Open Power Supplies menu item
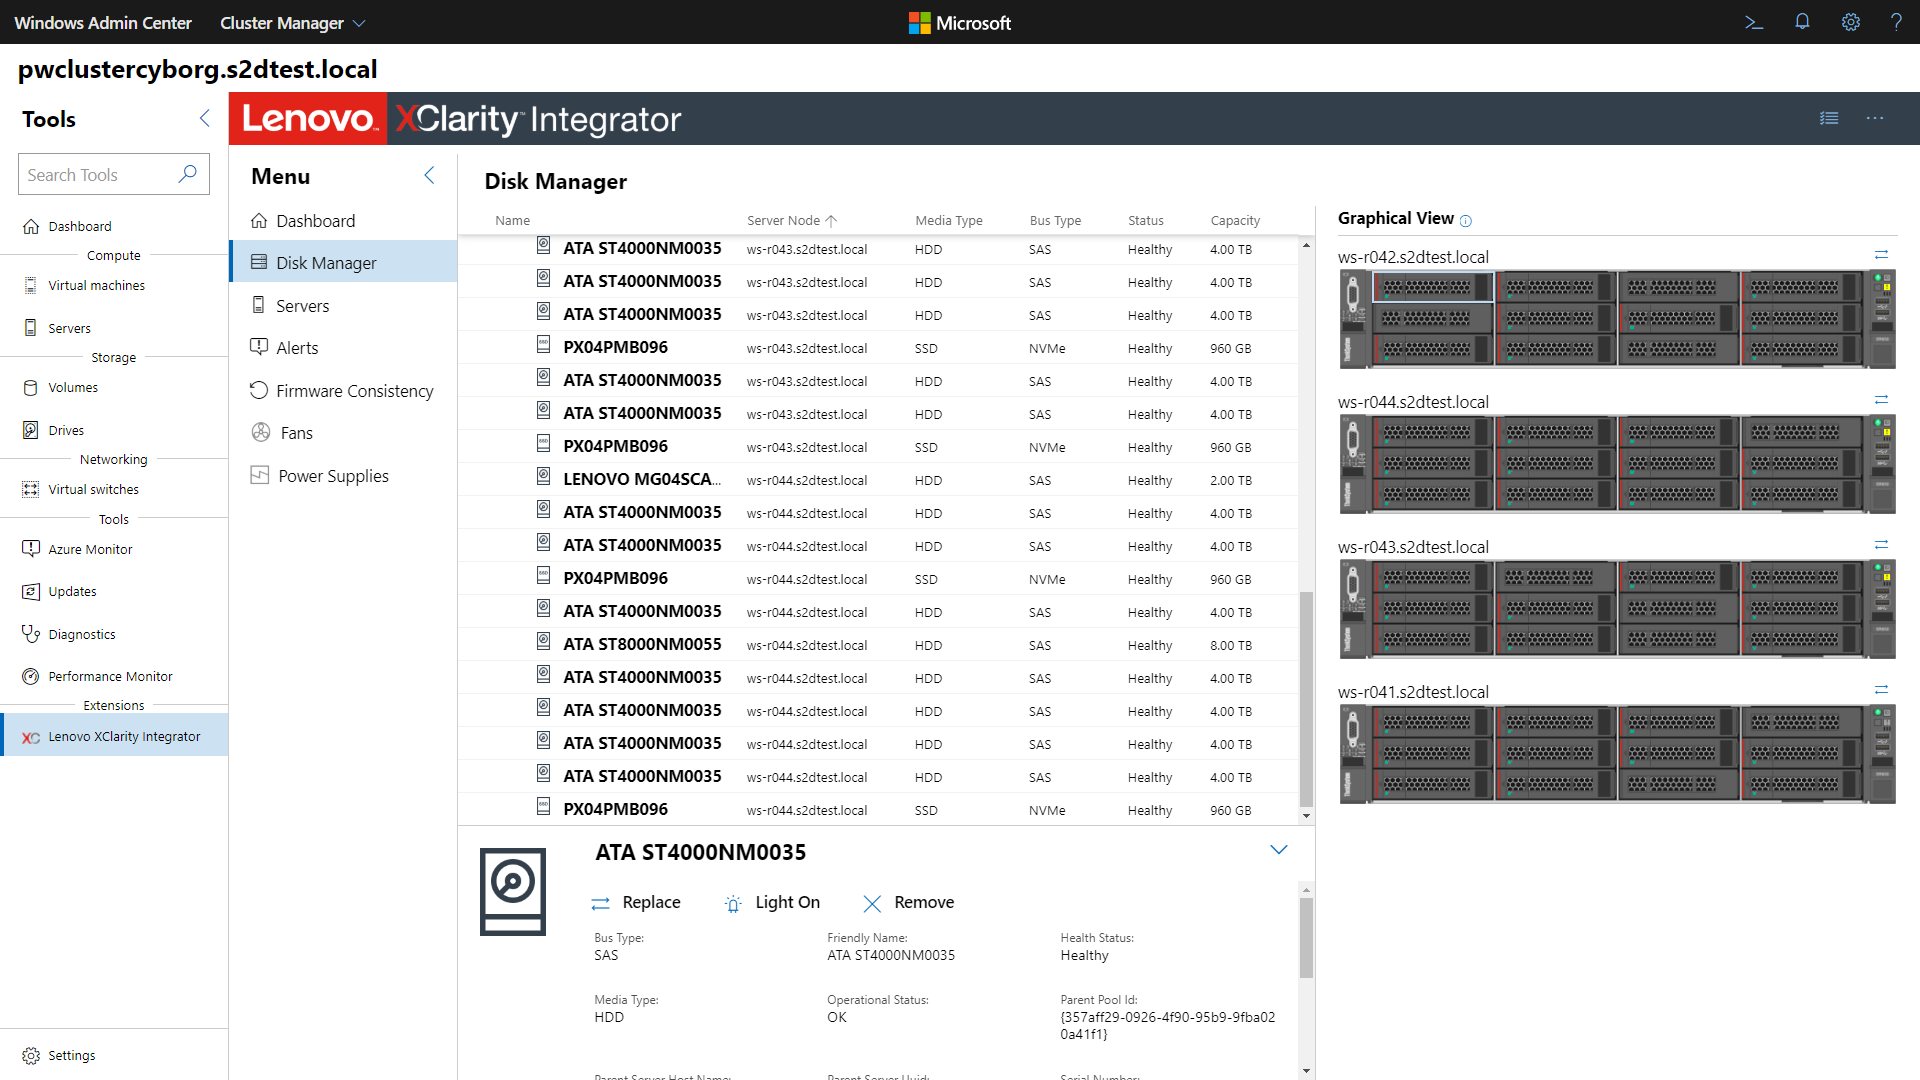Screen dimensions: 1920x1080 coord(343,476)
